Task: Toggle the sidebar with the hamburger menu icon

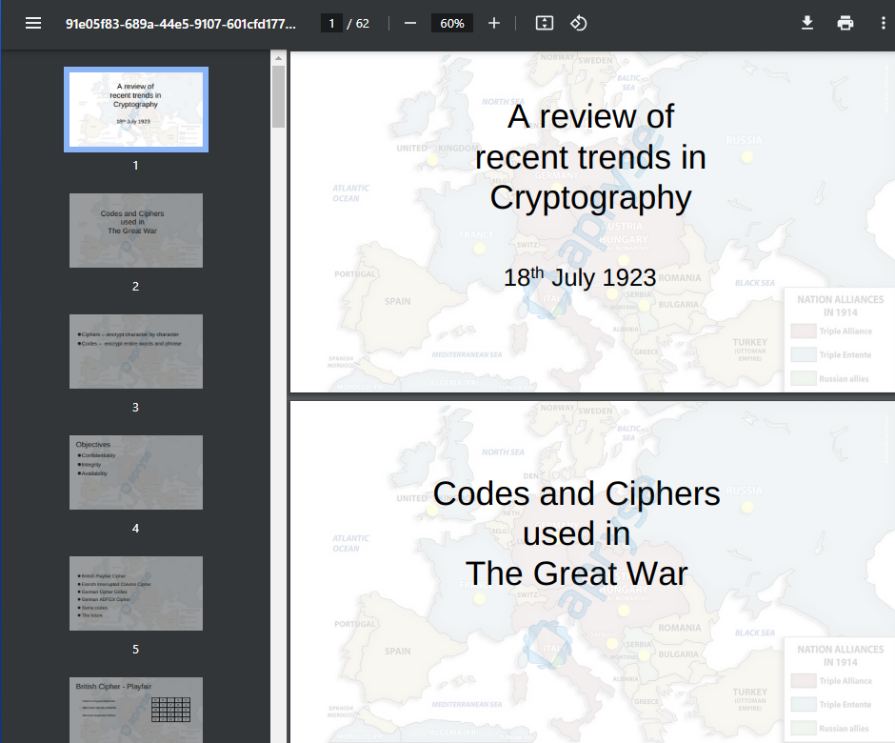Action: (x=33, y=23)
